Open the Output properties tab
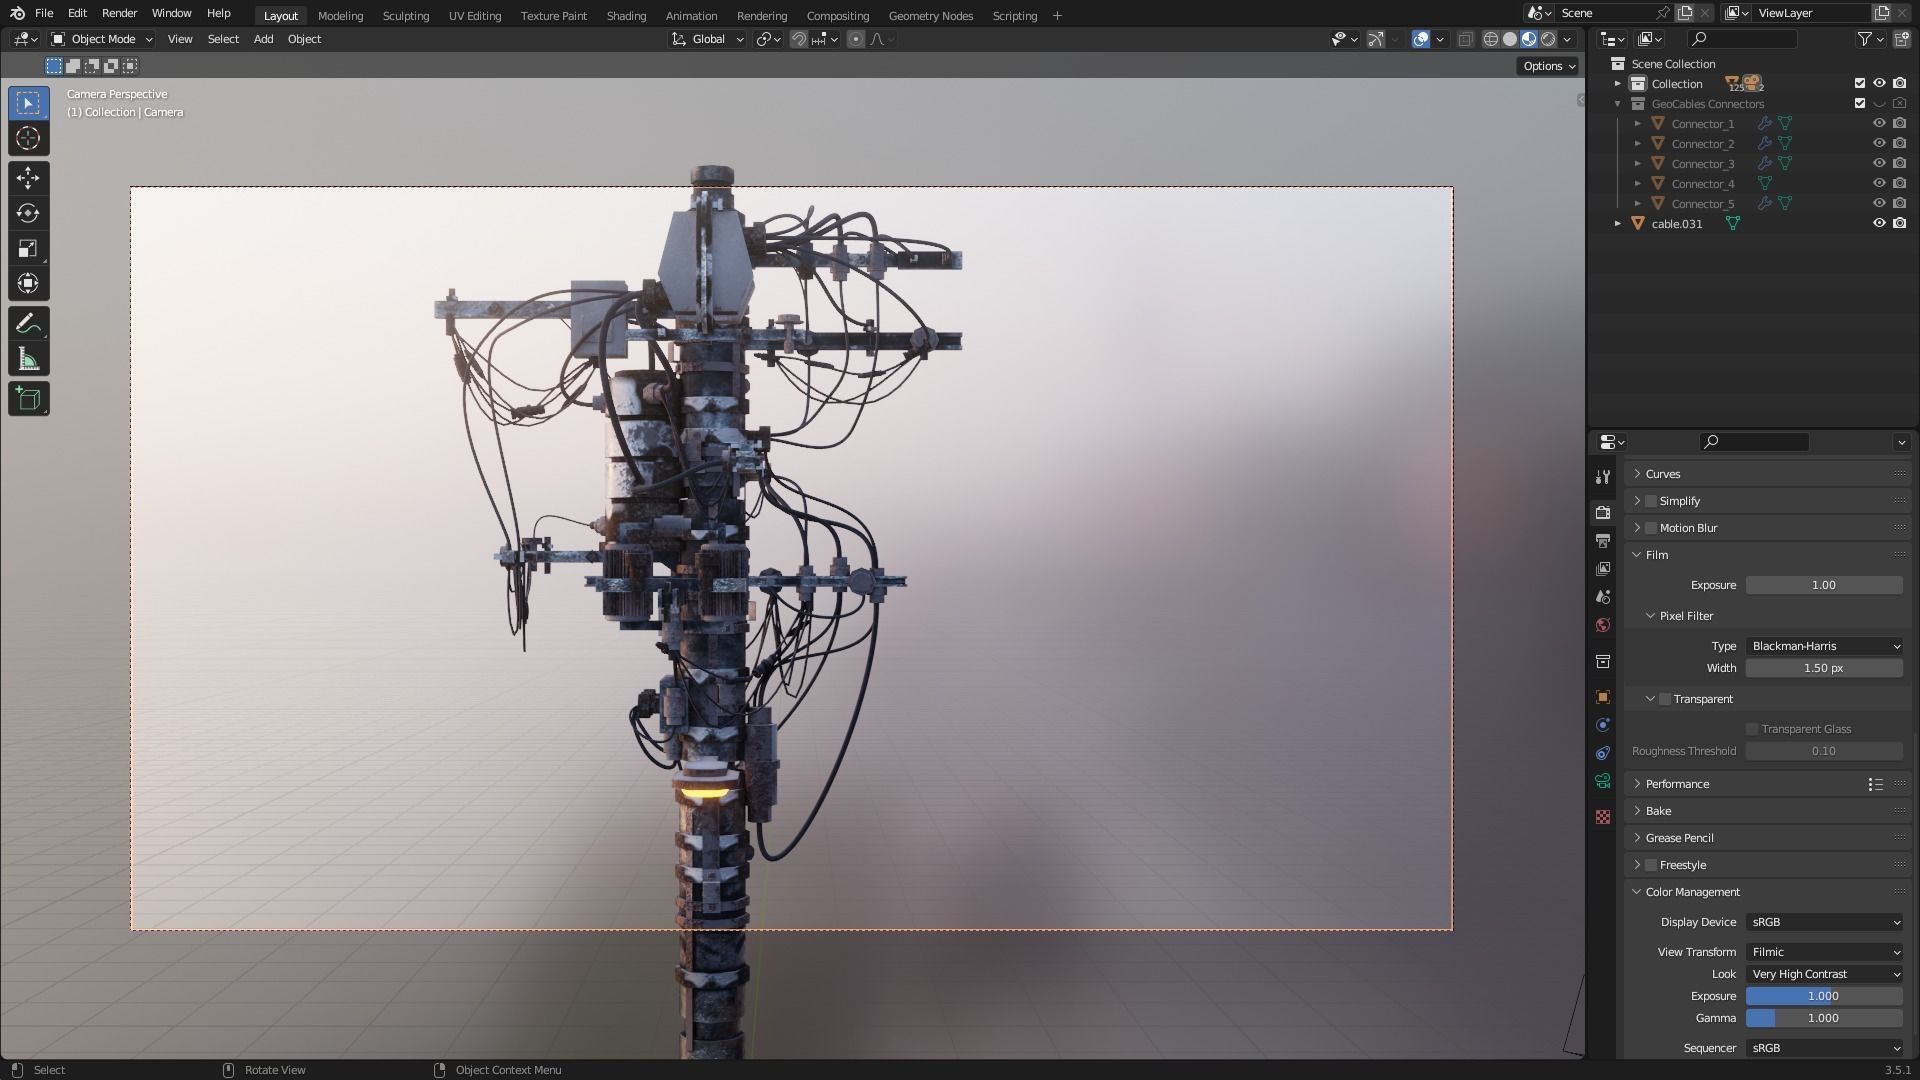The image size is (1920, 1080). (1603, 541)
